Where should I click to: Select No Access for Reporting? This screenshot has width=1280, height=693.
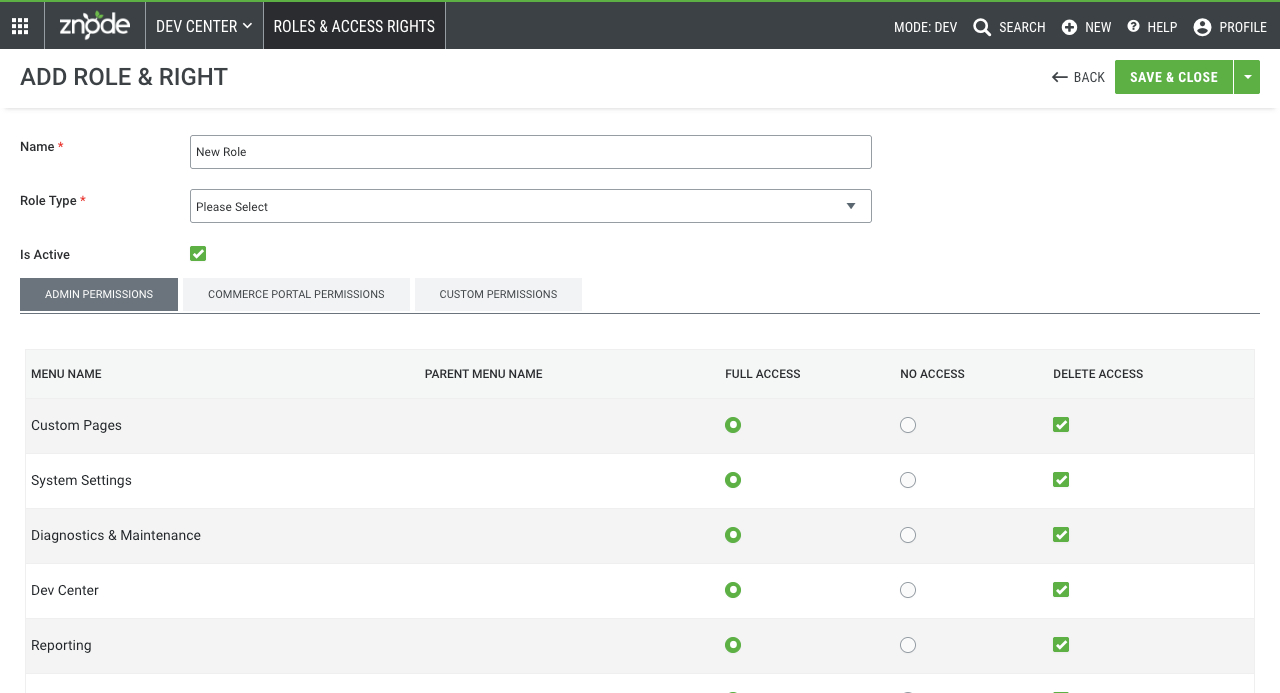click(908, 645)
